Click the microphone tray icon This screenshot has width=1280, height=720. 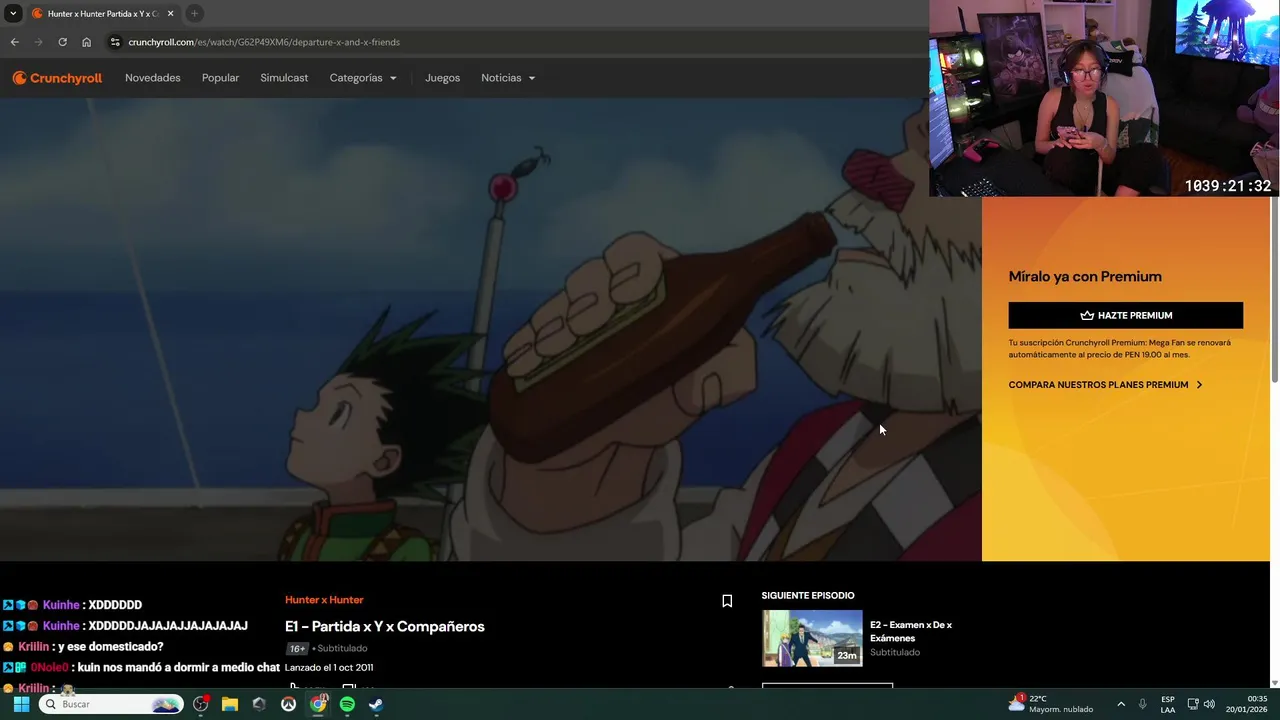1142,704
